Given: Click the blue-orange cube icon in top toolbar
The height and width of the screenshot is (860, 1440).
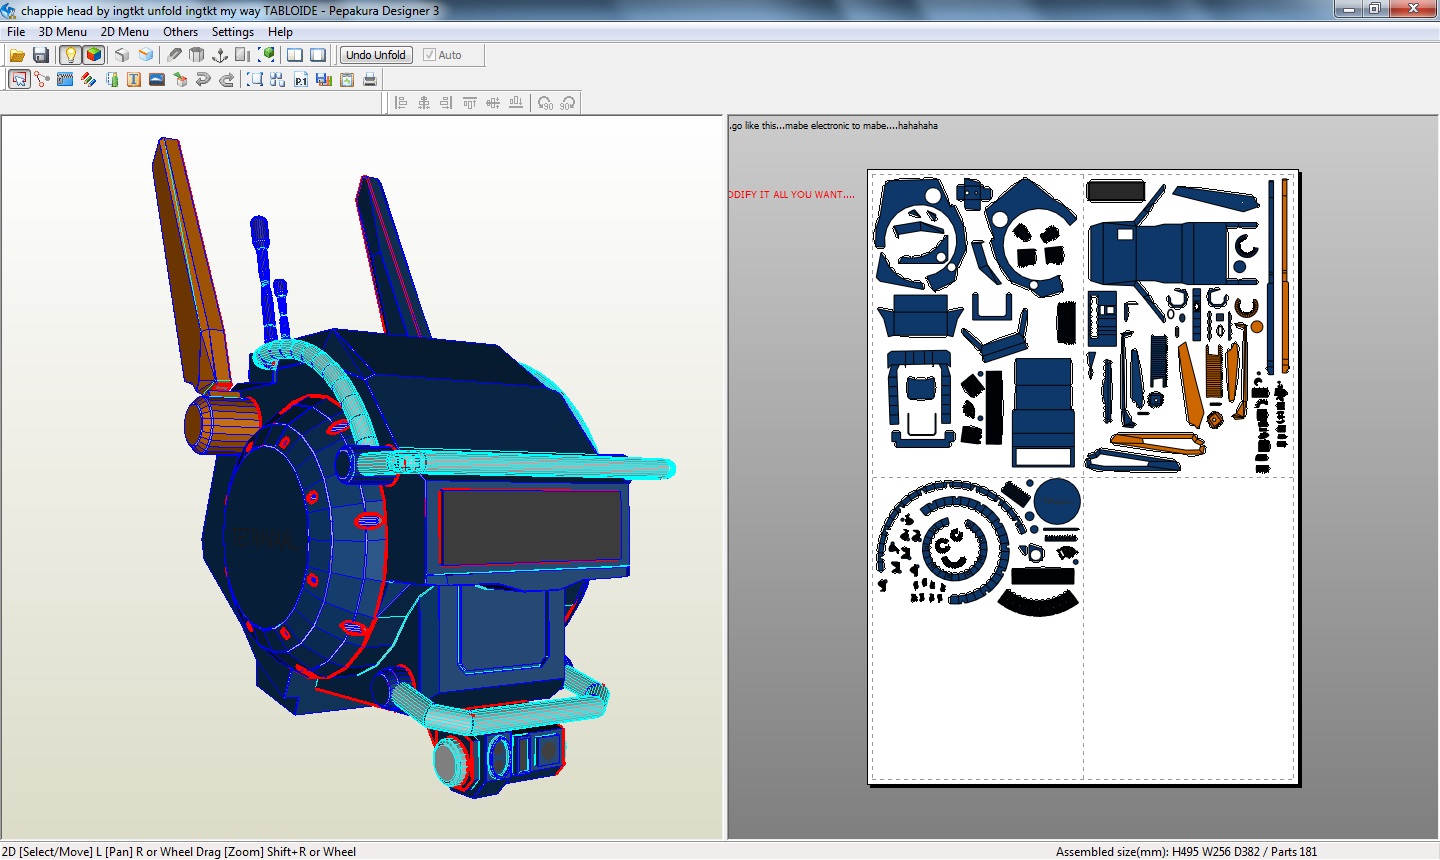Looking at the screenshot, I should [x=146, y=55].
